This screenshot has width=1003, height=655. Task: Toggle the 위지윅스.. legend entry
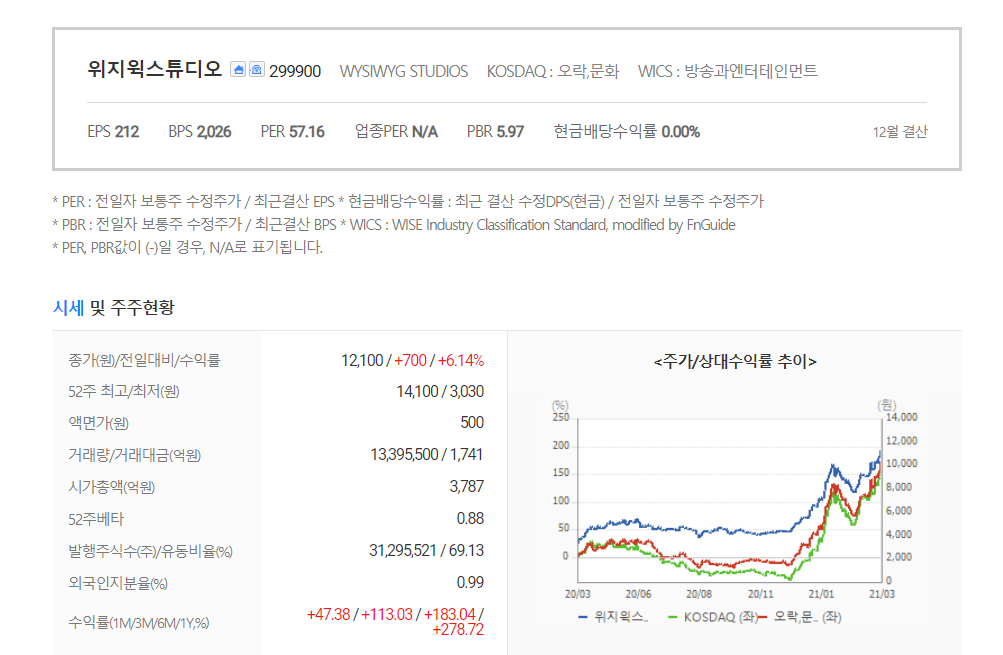click(613, 617)
